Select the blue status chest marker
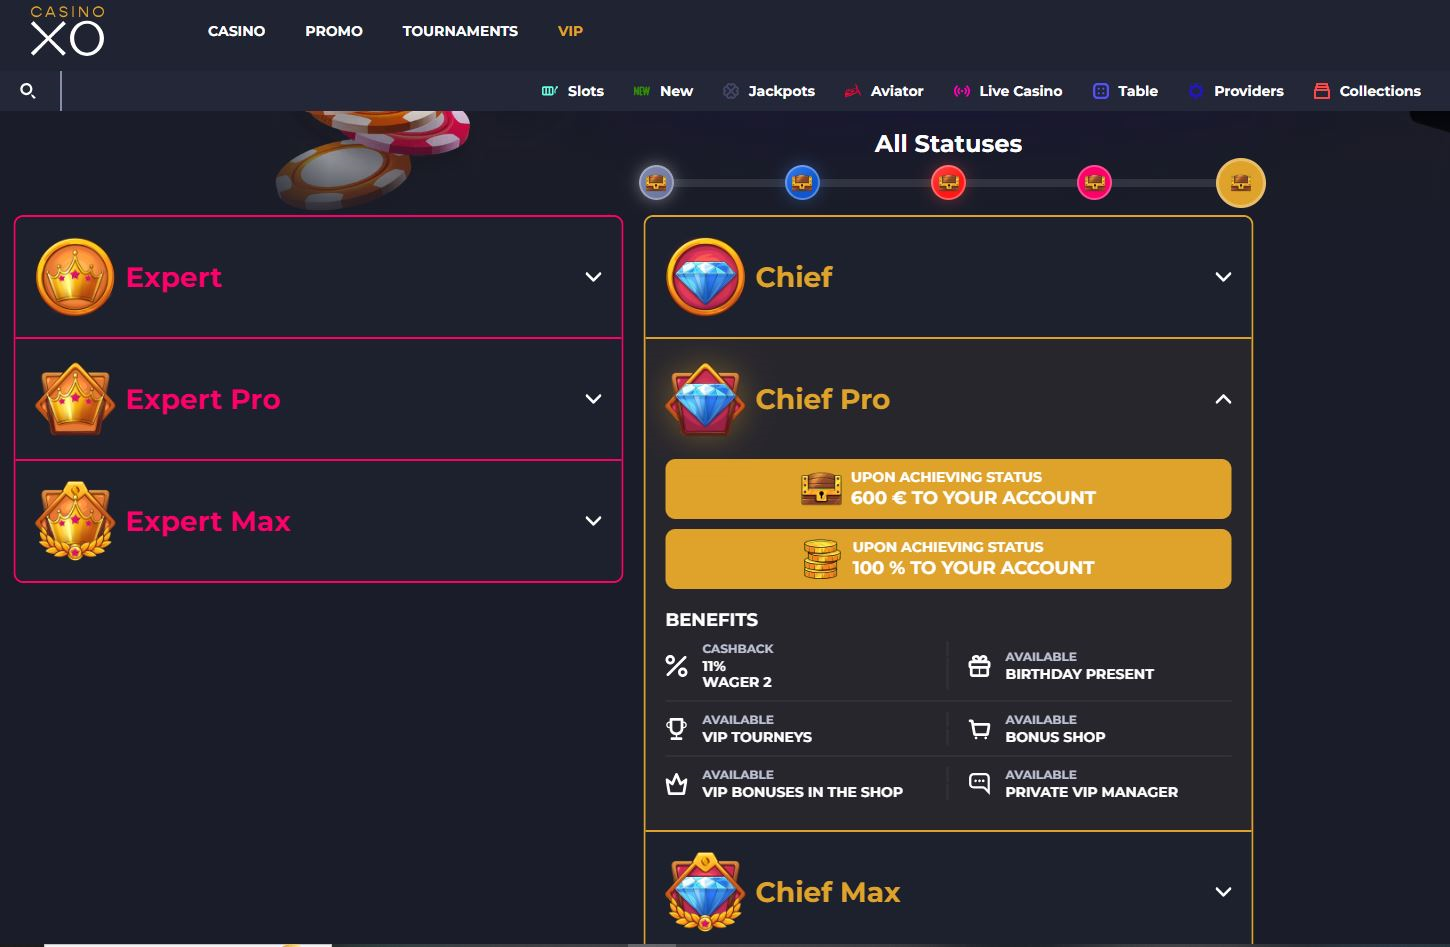 (x=802, y=183)
